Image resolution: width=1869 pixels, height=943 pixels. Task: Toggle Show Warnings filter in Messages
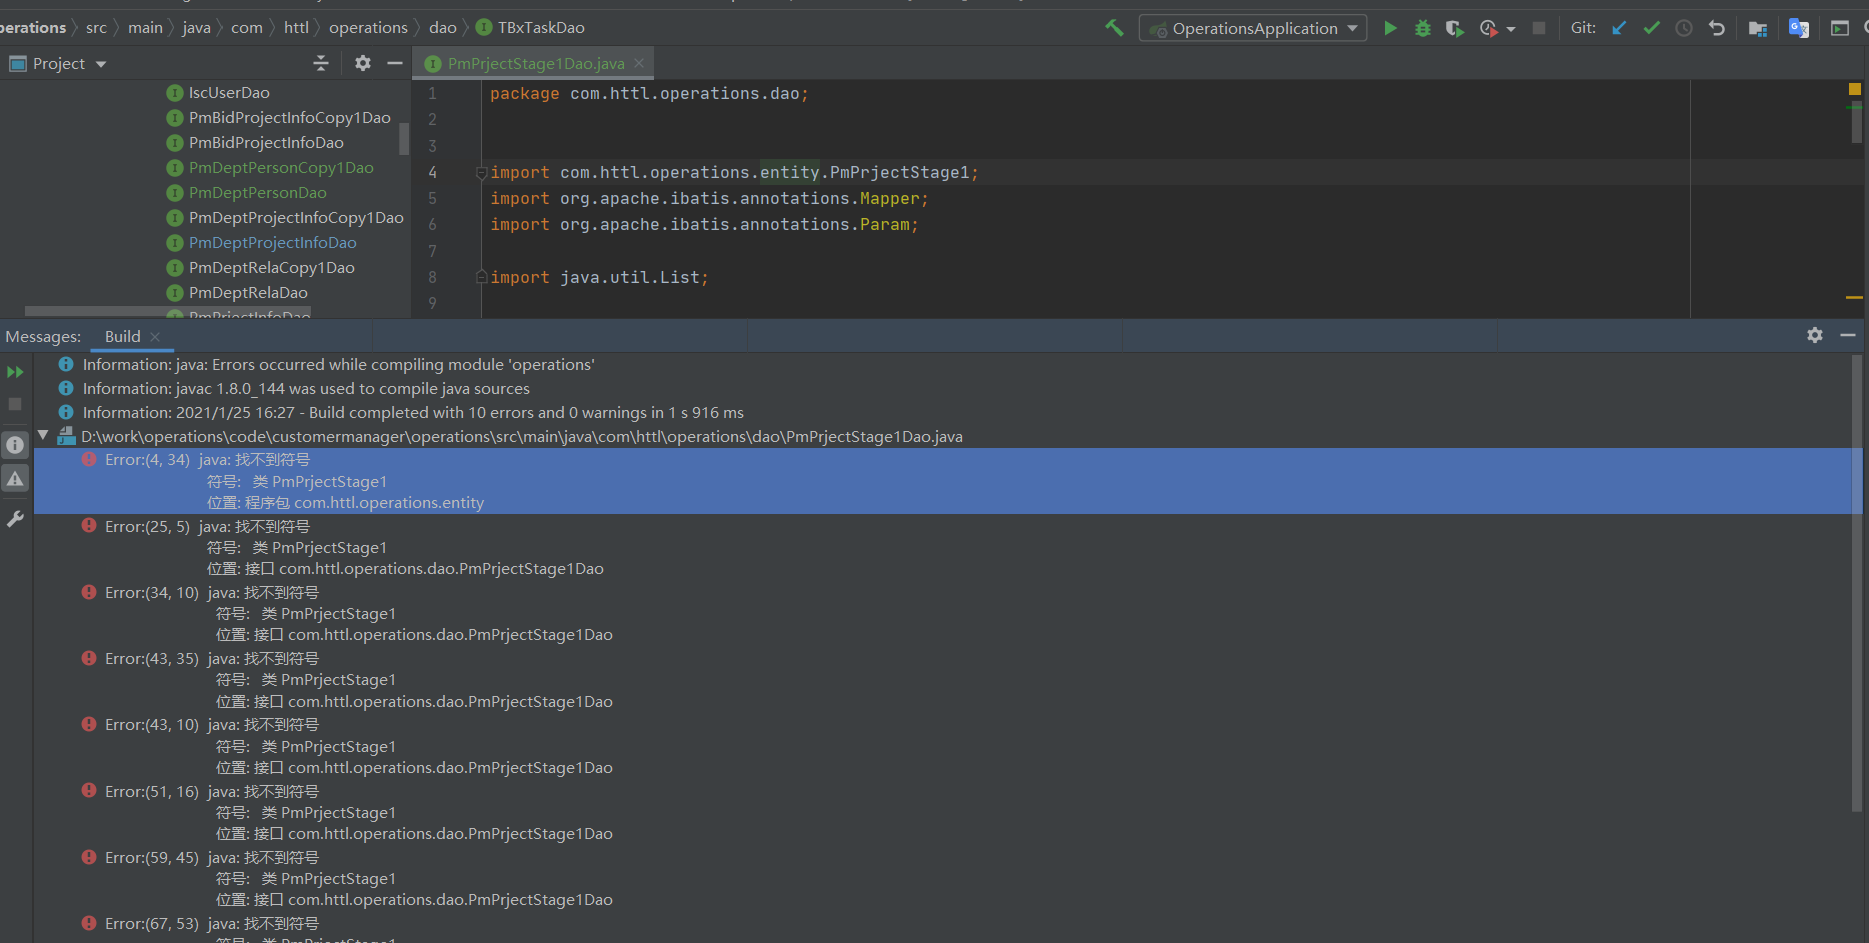pos(15,479)
